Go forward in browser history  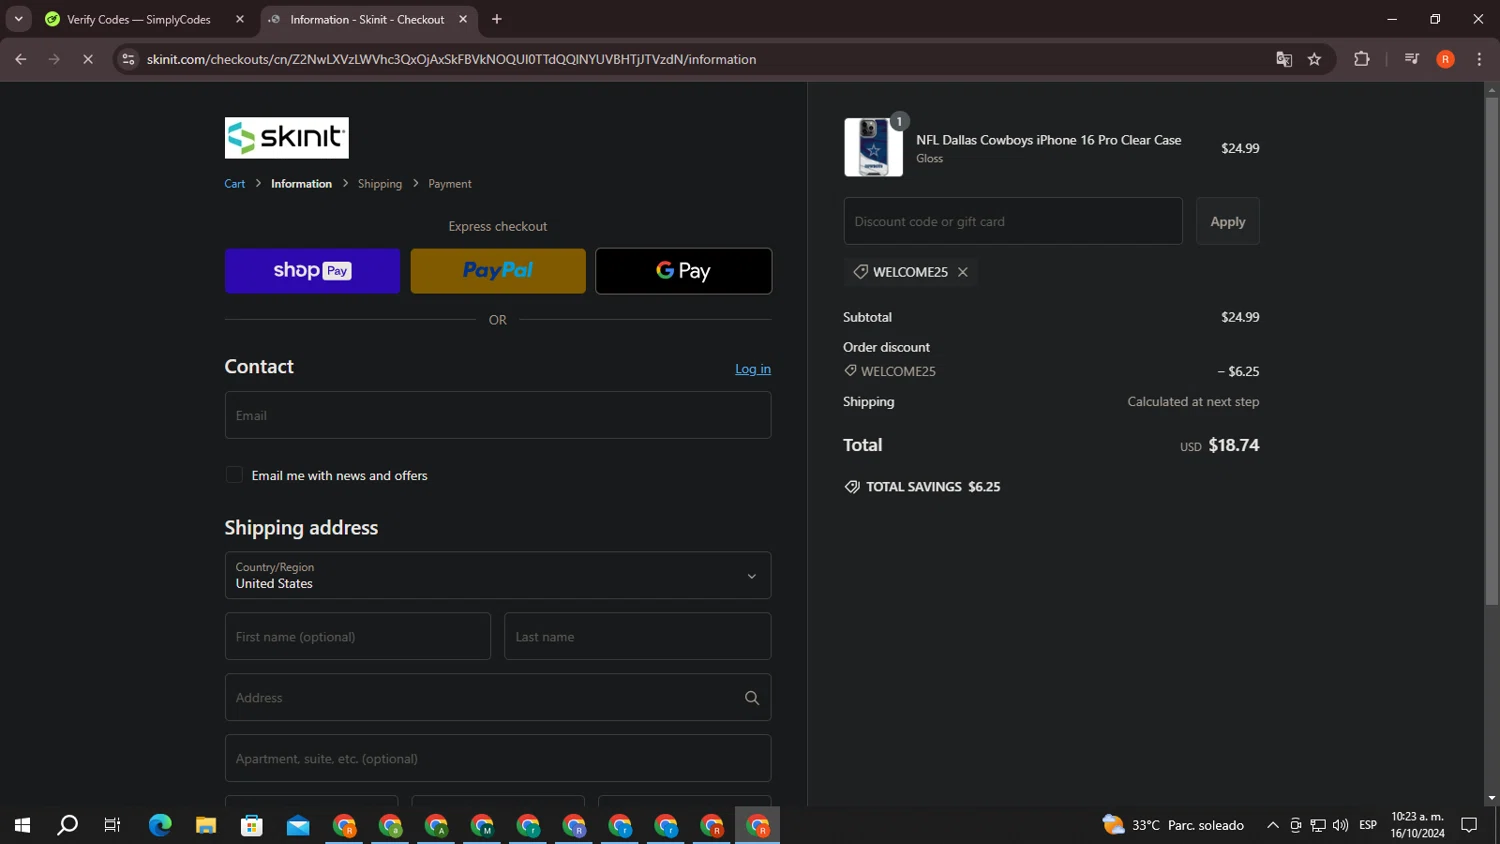pos(54,59)
